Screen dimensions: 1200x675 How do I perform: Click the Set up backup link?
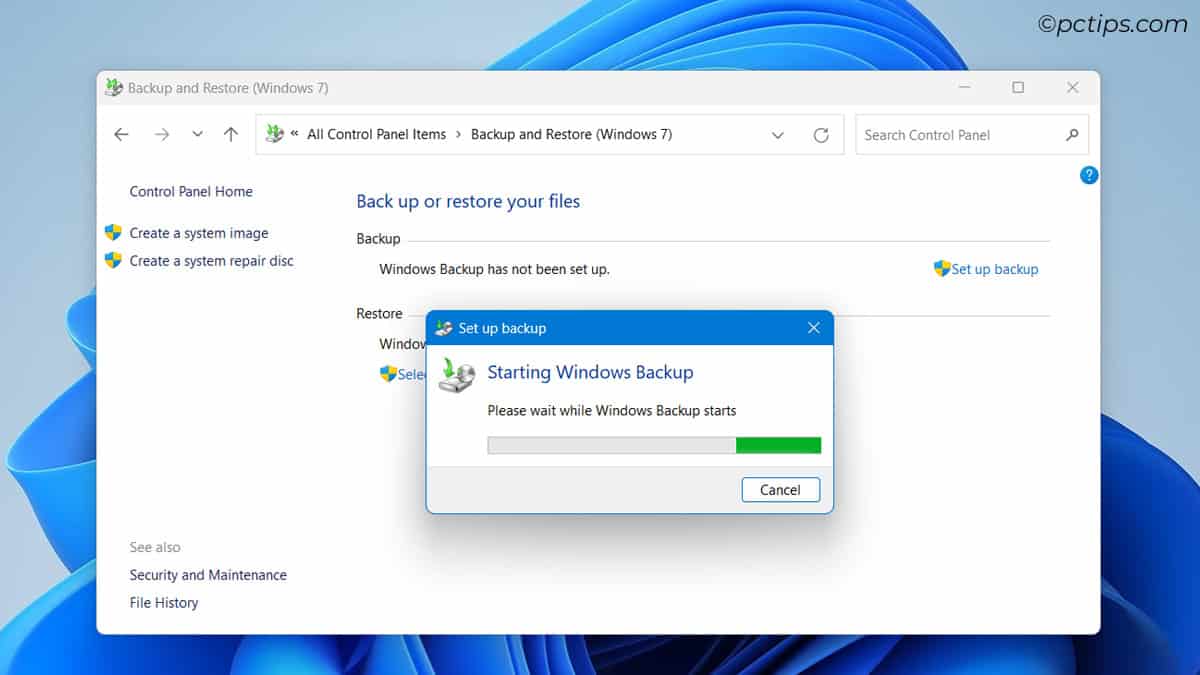pos(995,269)
